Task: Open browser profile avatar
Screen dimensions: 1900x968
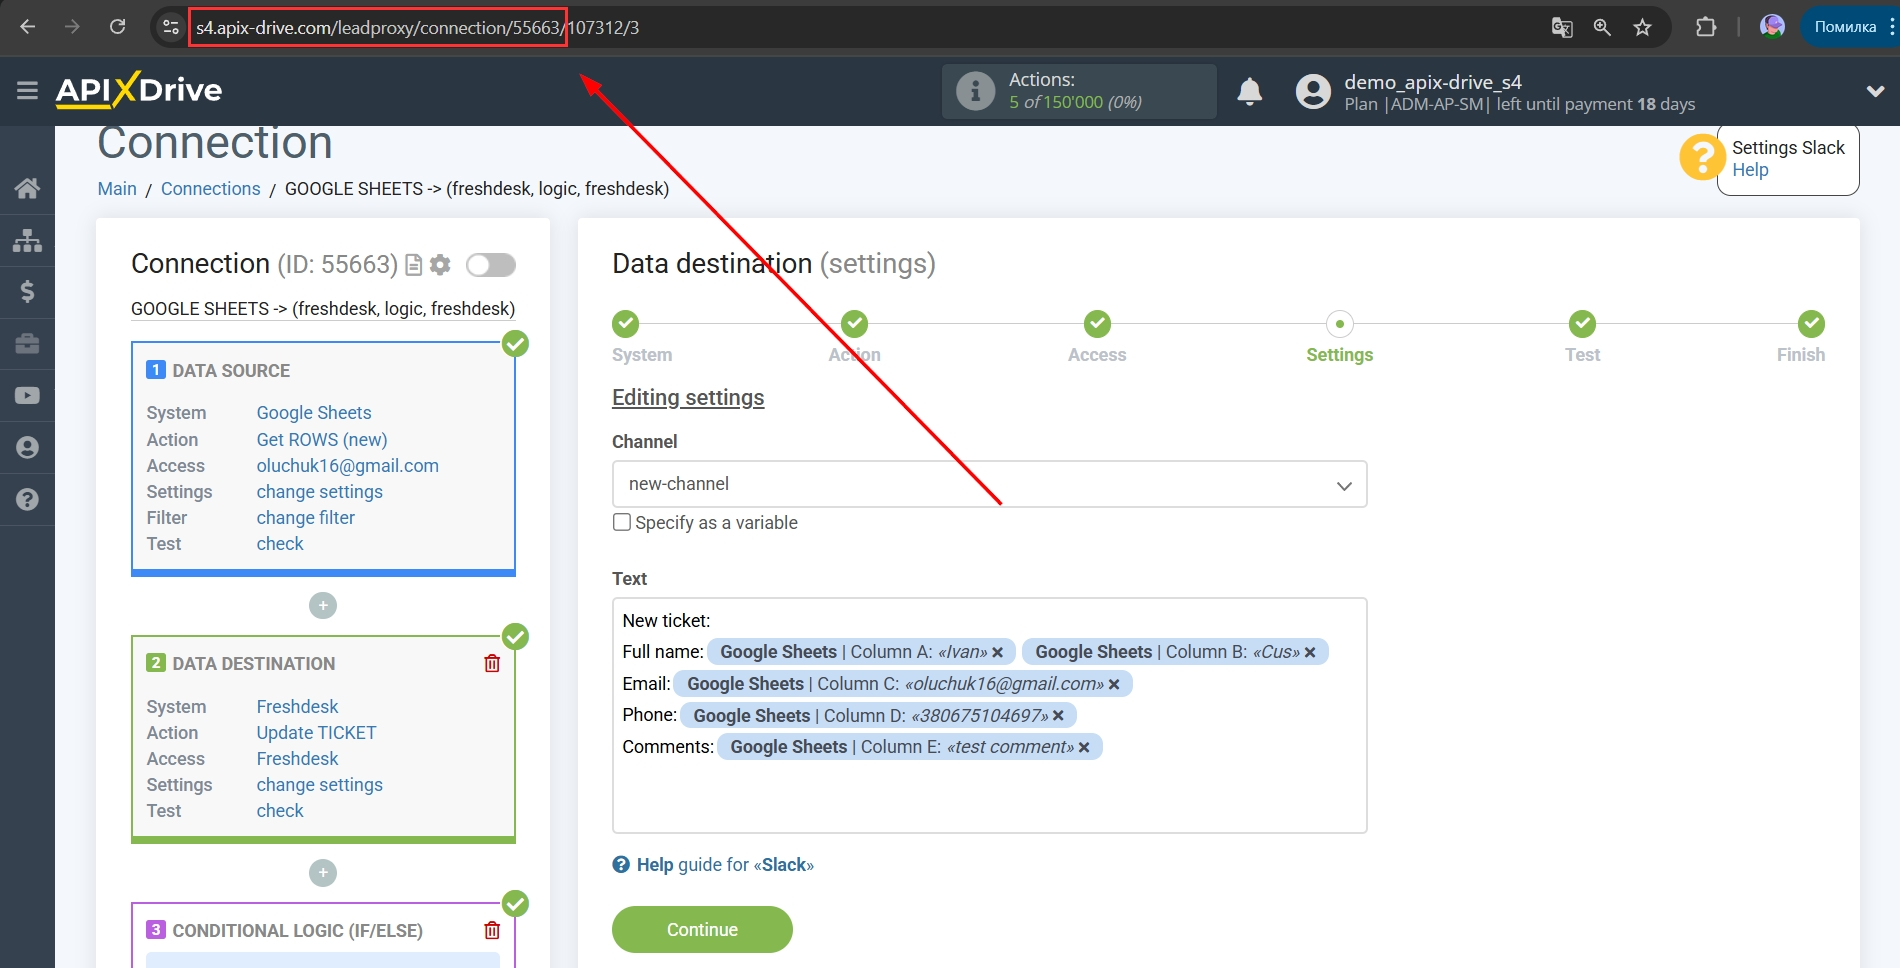Action: click(1772, 27)
